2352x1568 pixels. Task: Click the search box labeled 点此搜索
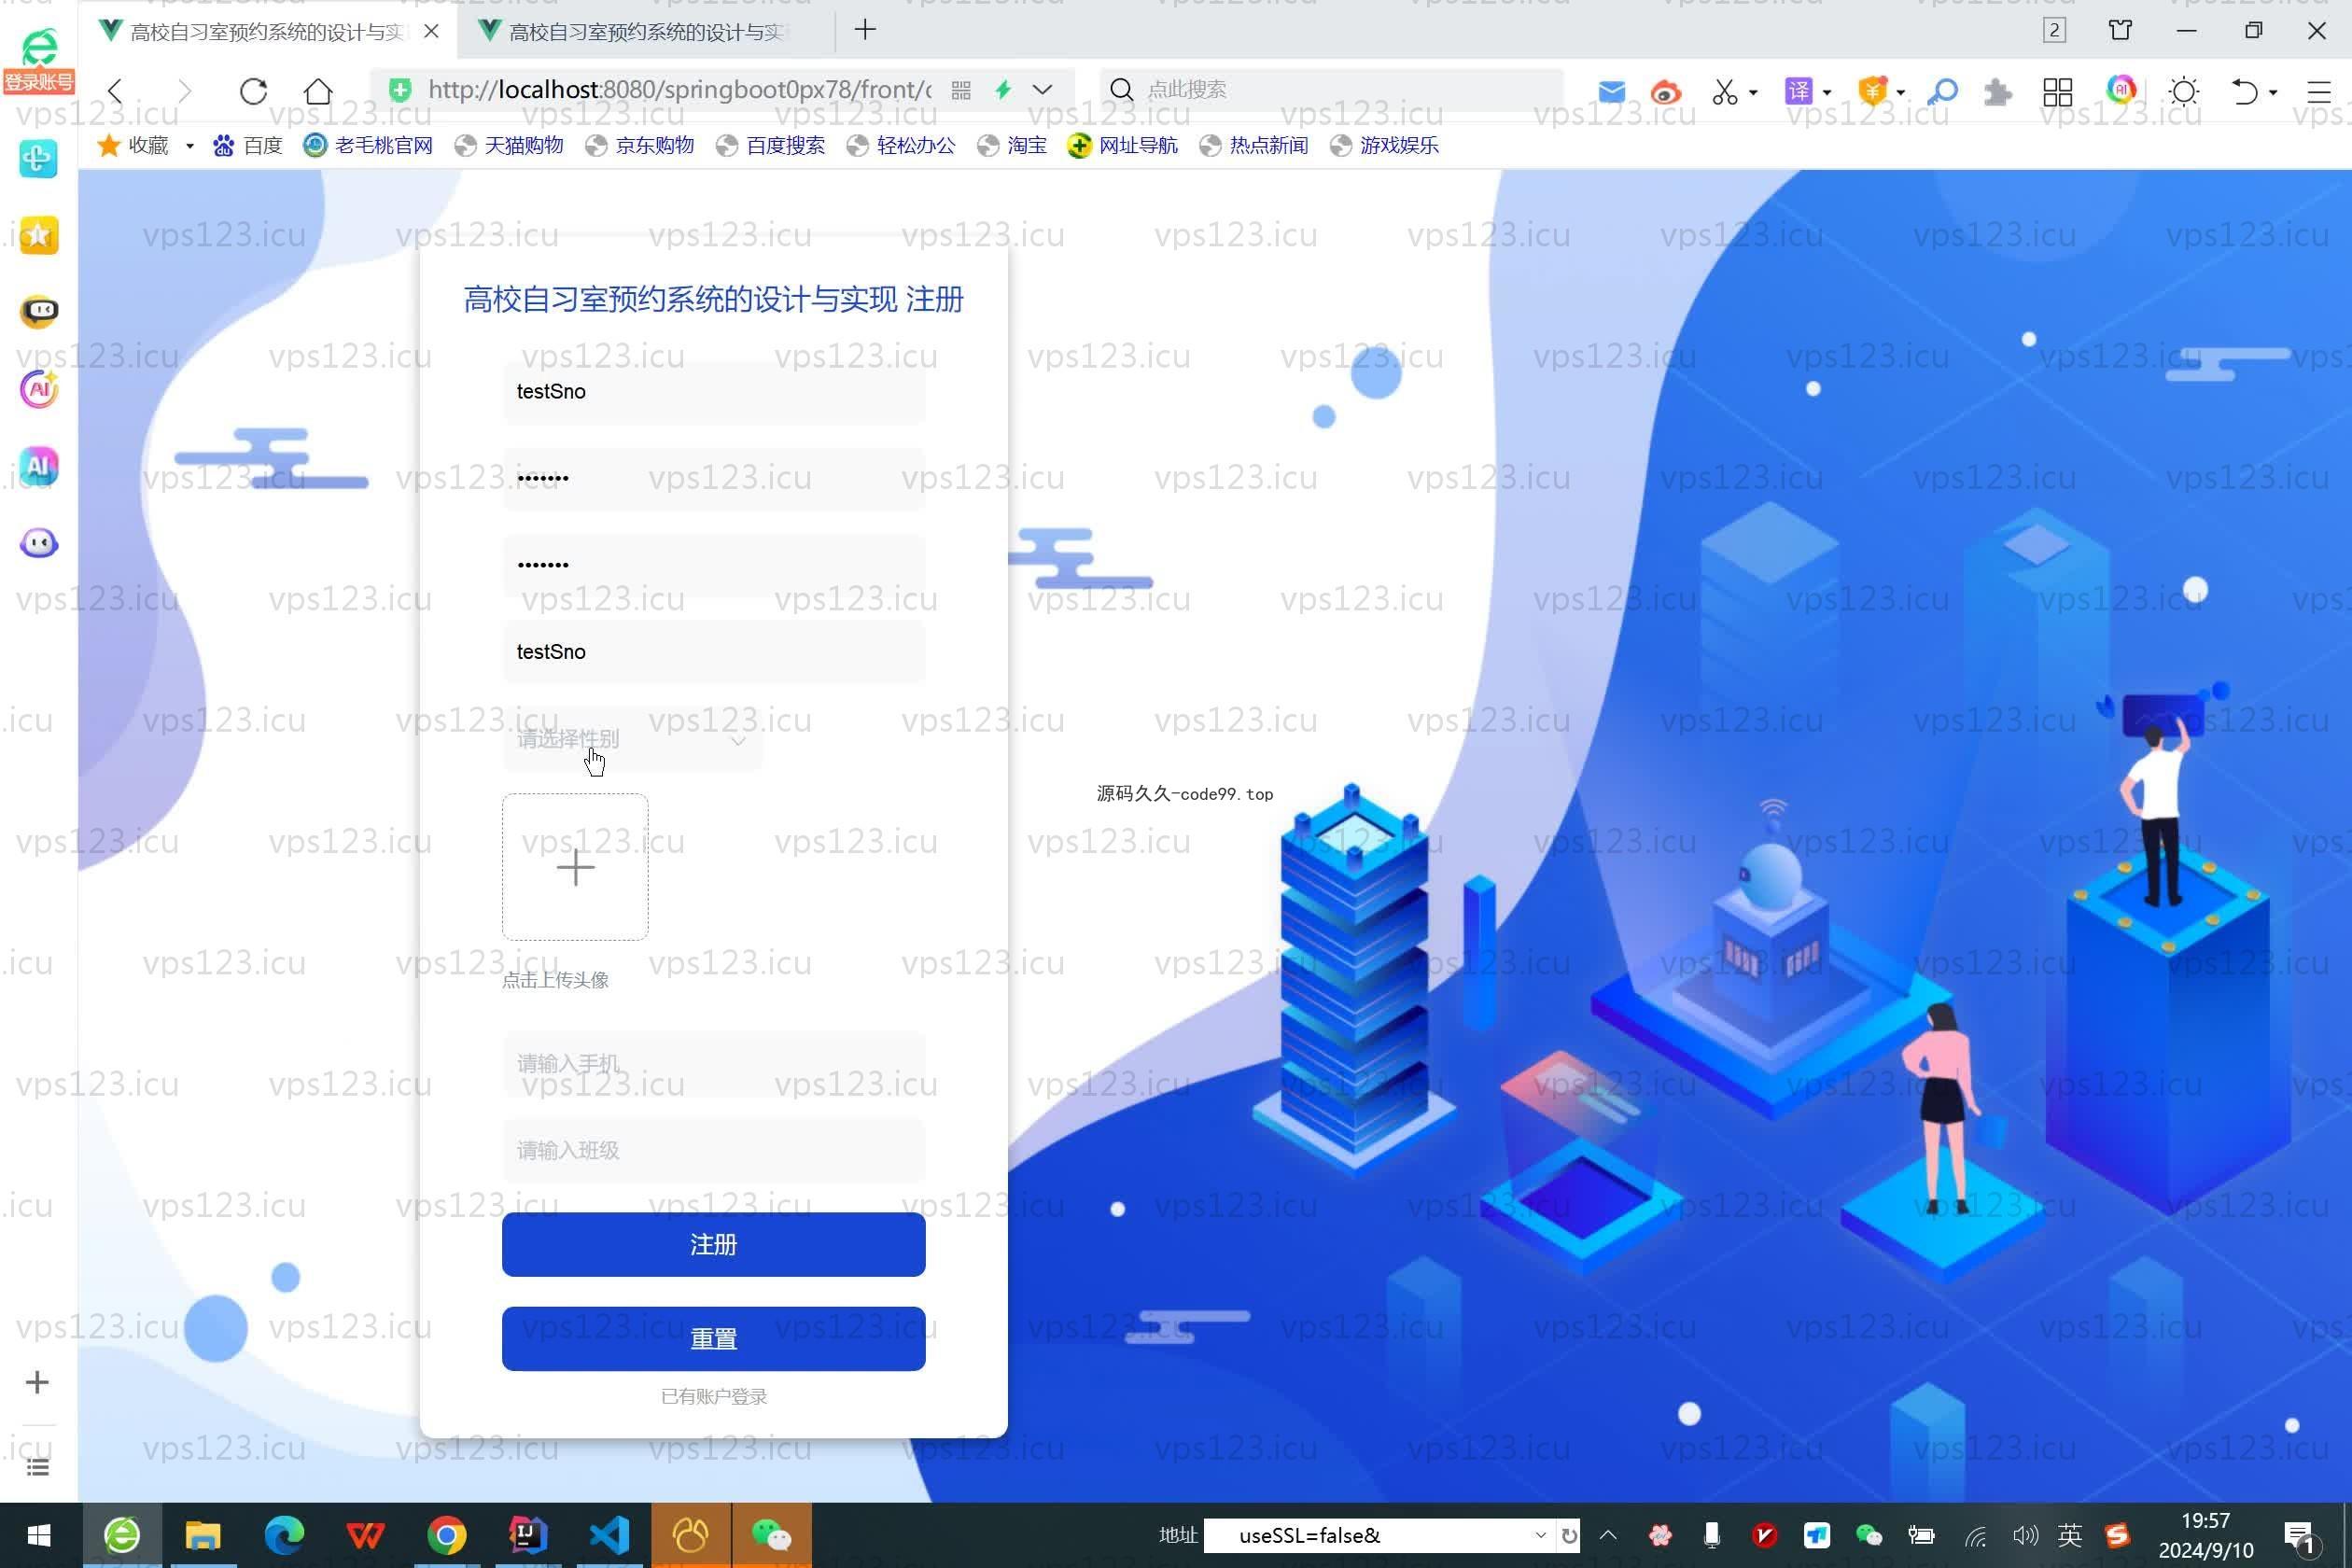pyautogui.click(x=1330, y=90)
